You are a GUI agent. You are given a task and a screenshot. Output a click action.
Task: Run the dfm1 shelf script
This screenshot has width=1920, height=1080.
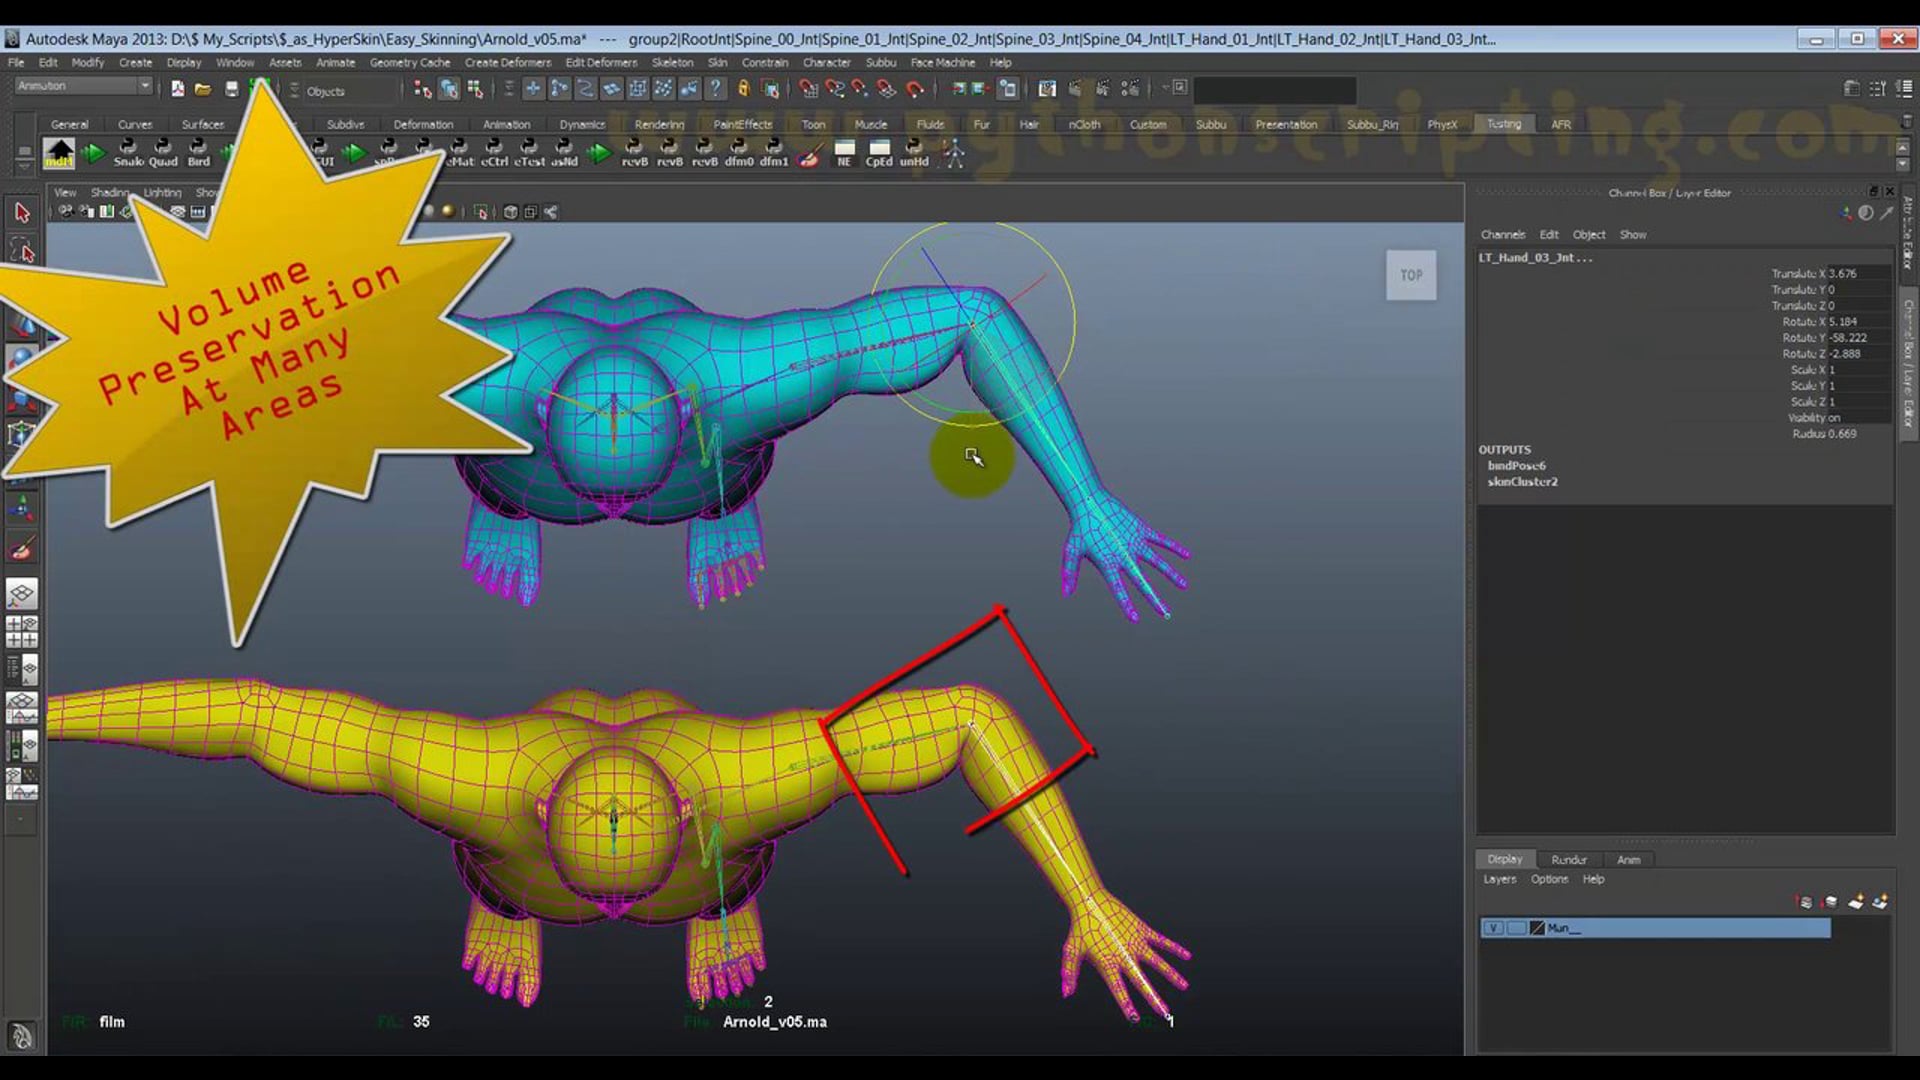tap(774, 153)
